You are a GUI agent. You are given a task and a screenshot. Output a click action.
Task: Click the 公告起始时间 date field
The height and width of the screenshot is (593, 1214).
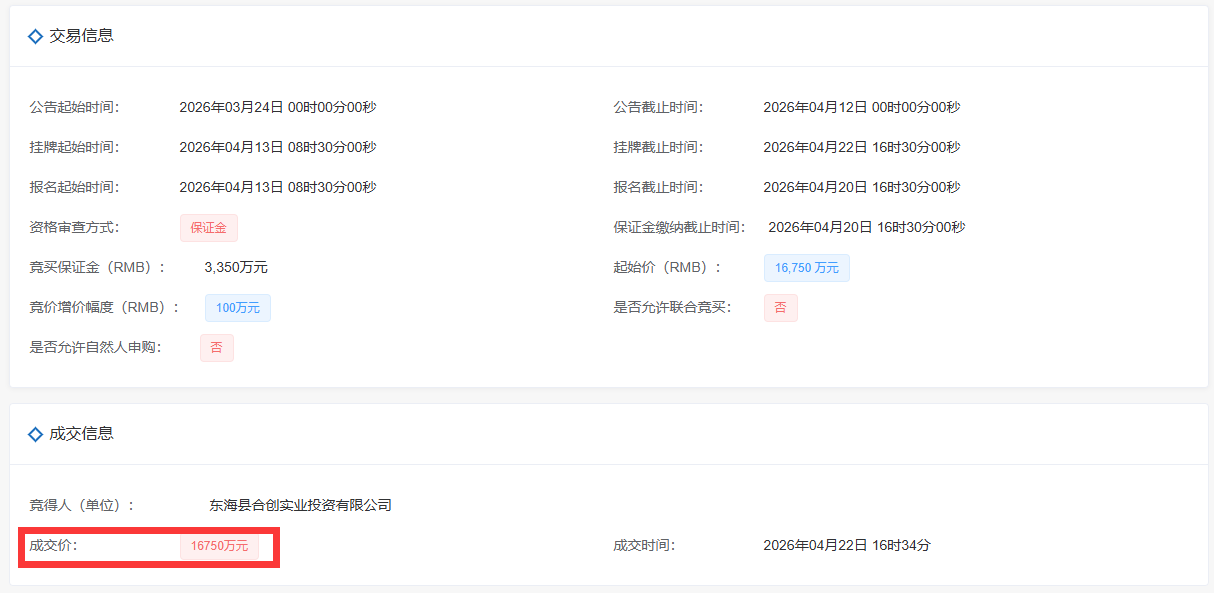tap(278, 107)
